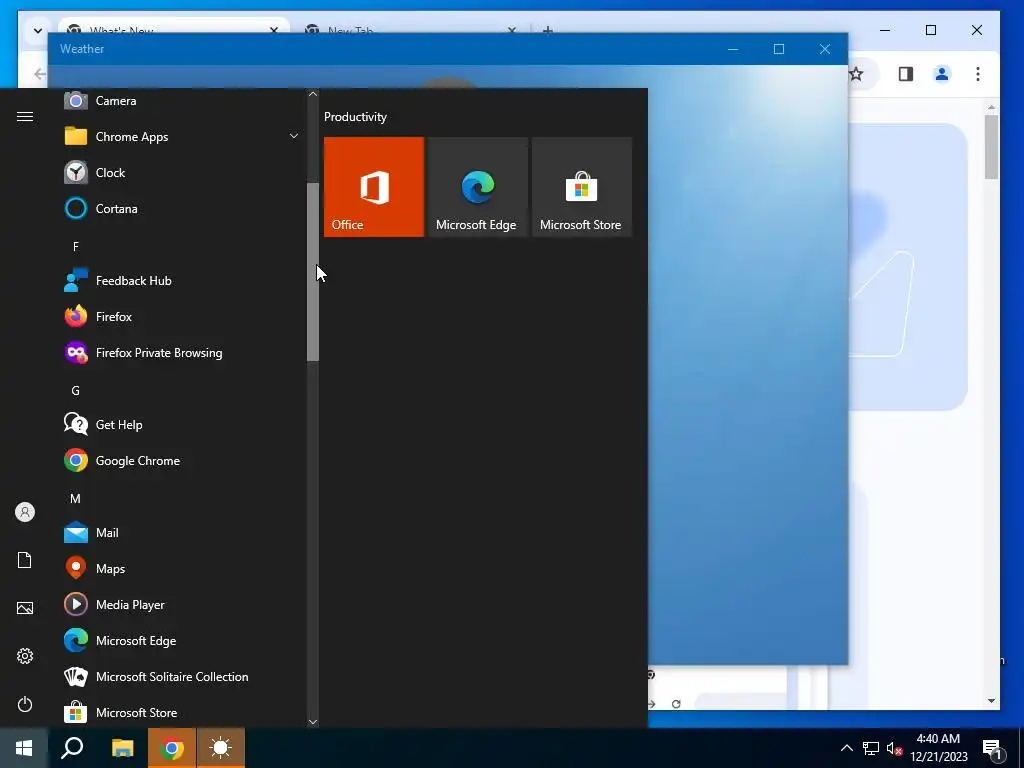Viewport: 1024px width, 768px height.
Task: Click the app list scrollbar thumb
Action: coord(313,272)
